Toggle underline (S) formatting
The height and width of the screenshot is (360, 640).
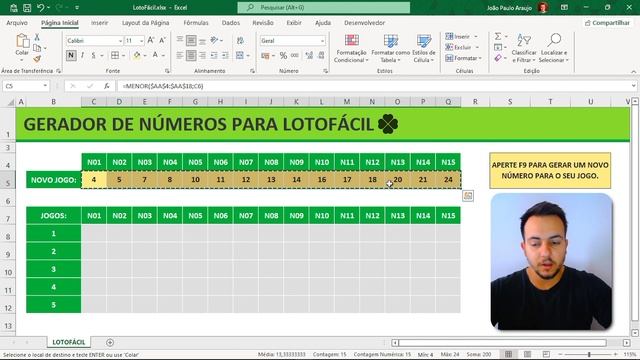click(93, 55)
